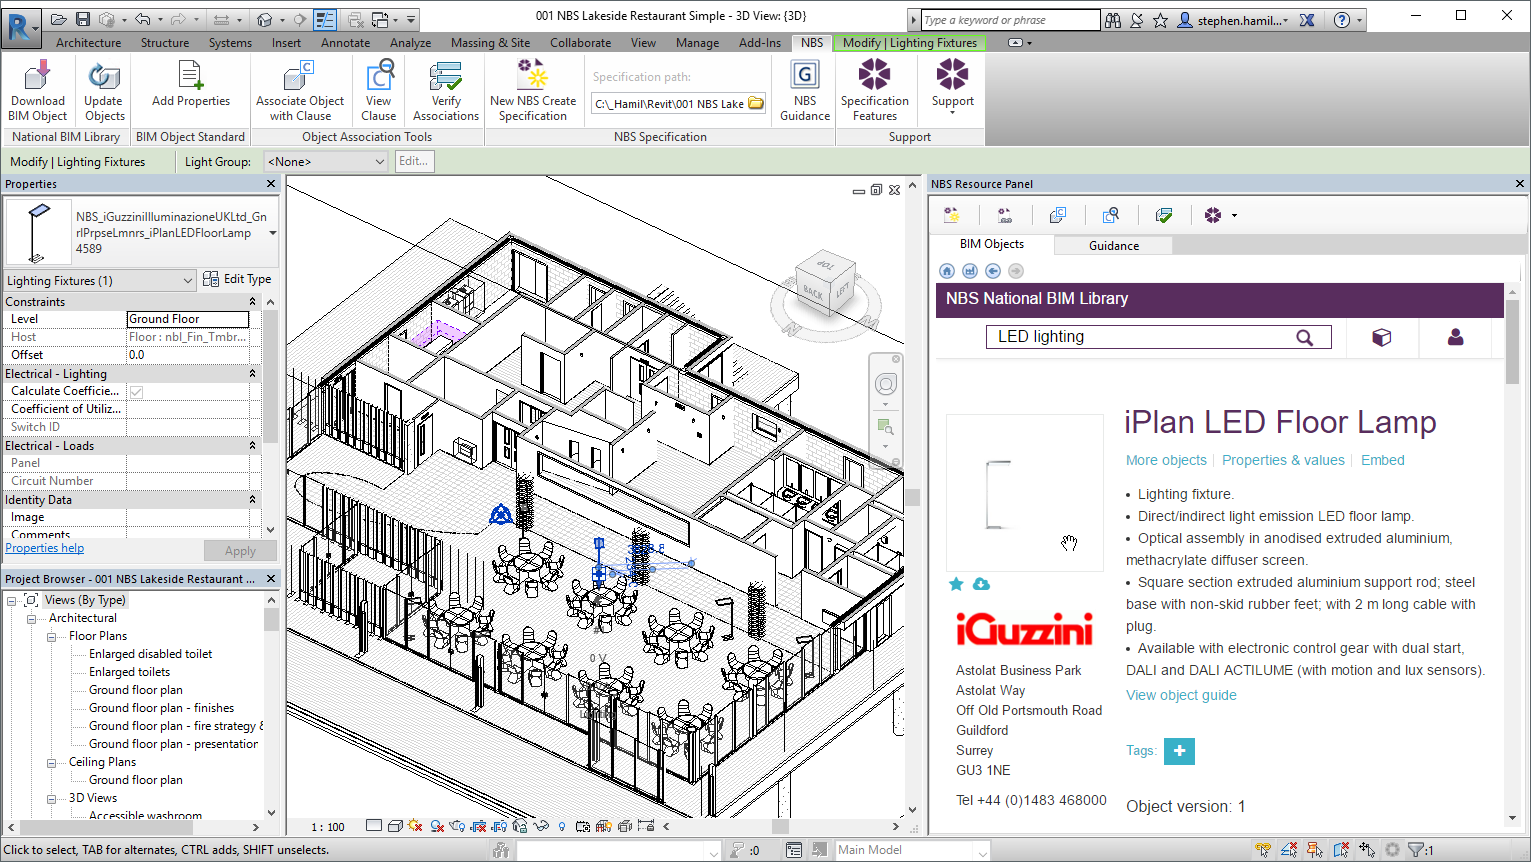Toggle shadows in the view control bar
The height and width of the screenshot is (862, 1531).
point(417,826)
